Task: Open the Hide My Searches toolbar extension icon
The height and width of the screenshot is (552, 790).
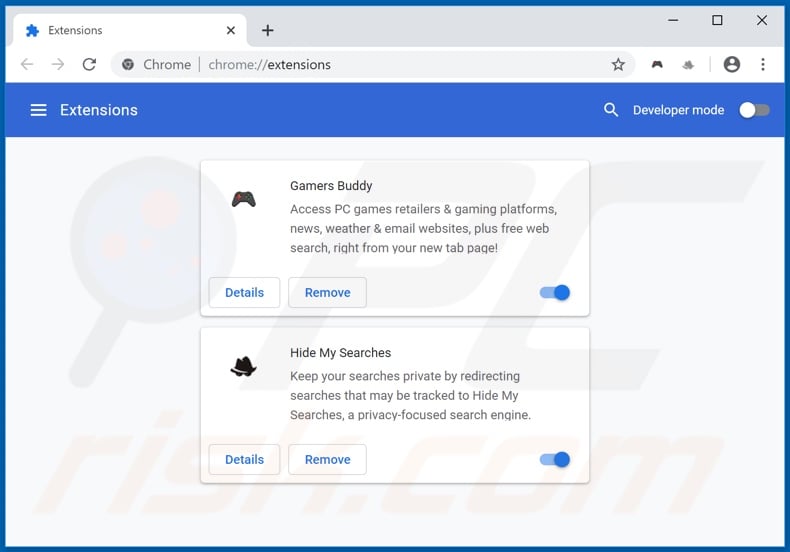Action: [x=688, y=64]
